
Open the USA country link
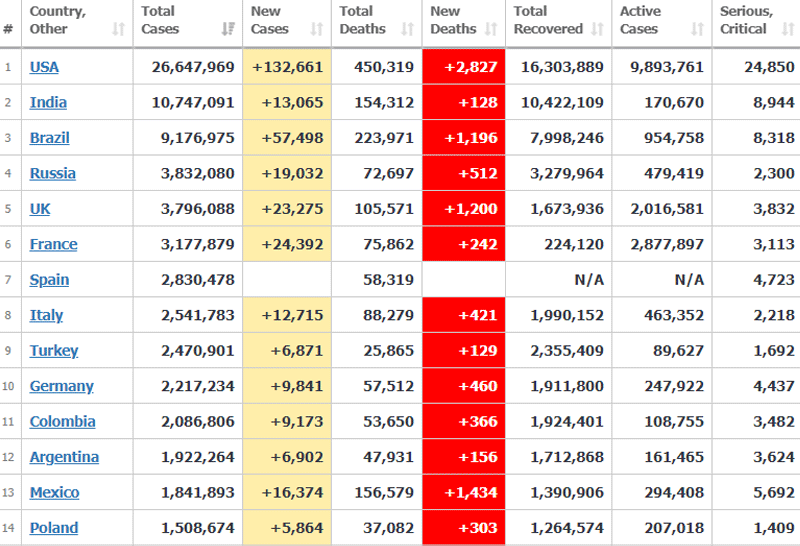tap(44, 67)
